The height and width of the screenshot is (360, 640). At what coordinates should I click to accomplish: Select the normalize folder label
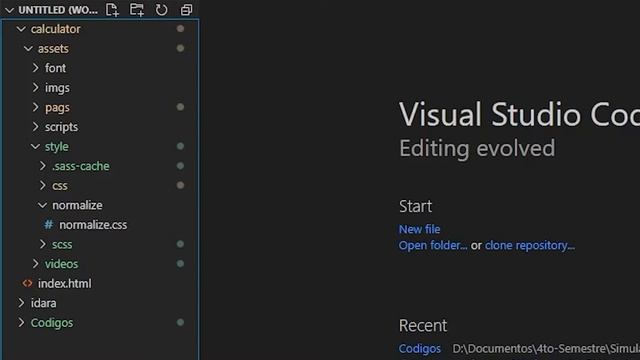pos(77,205)
